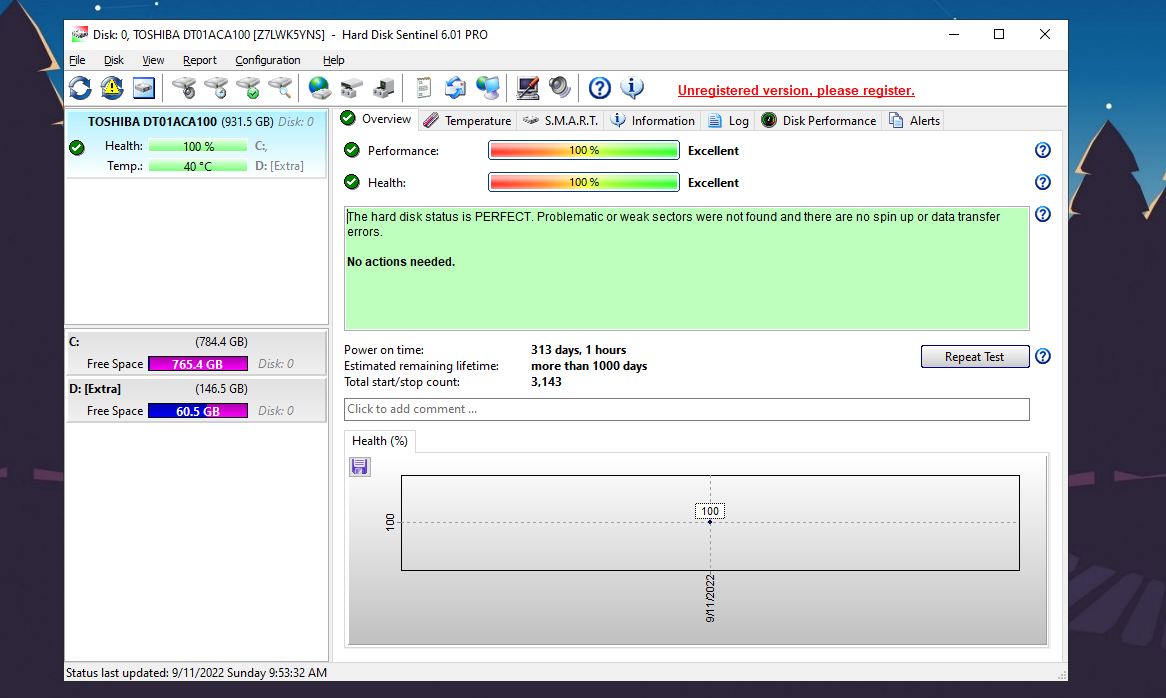Select the Health (%) graph tab
The width and height of the screenshot is (1166, 698).
click(379, 441)
